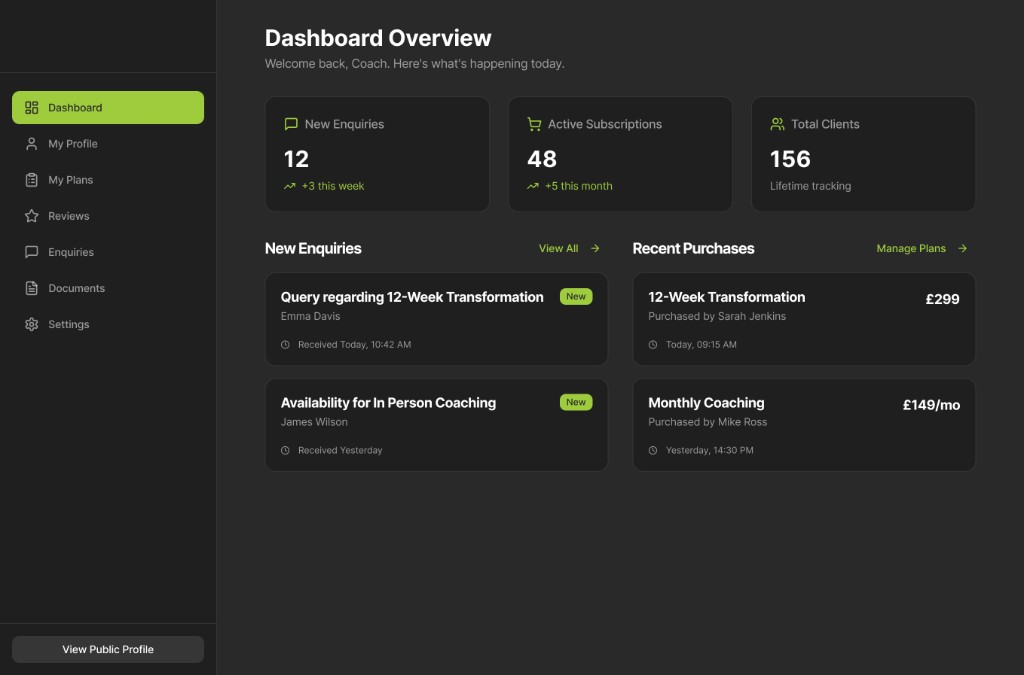Click the Dashboard Overview heading
This screenshot has height=675, width=1024.
[x=378, y=38]
